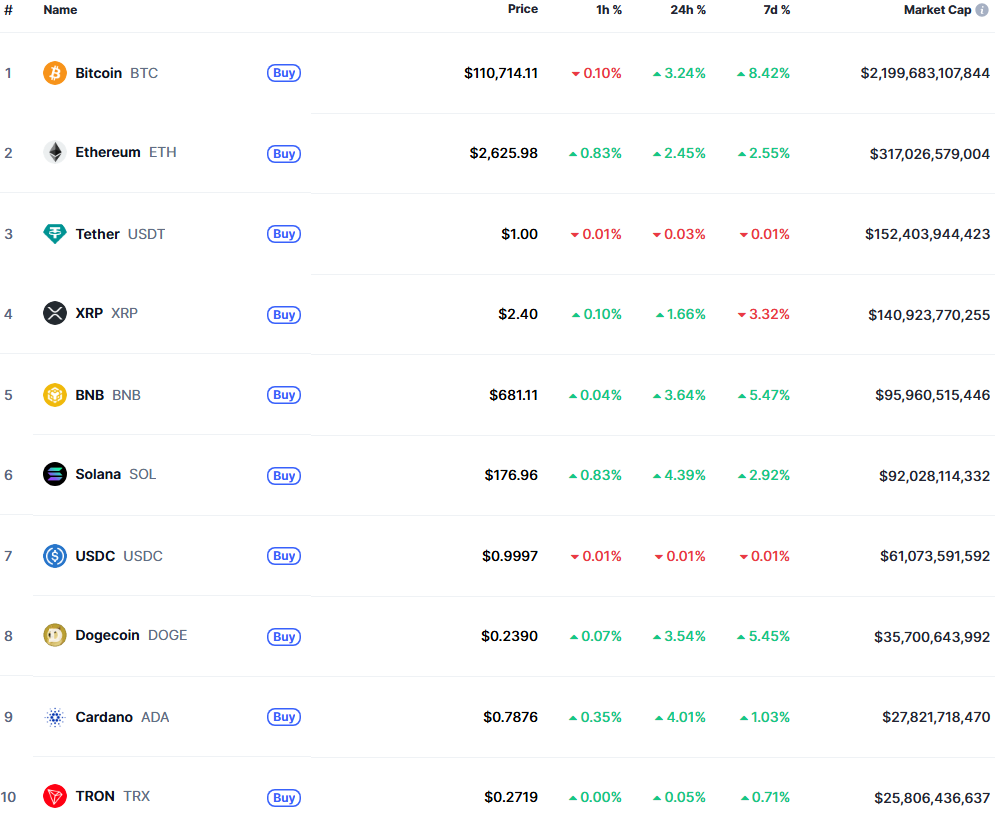Sort the table by Price column
The image size is (995, 818).
522,9
